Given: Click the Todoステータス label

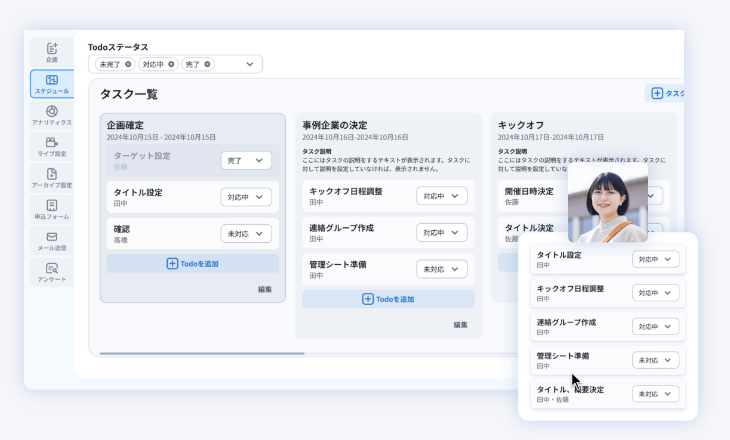Looking at the screenshot, I should coord(118,47).
